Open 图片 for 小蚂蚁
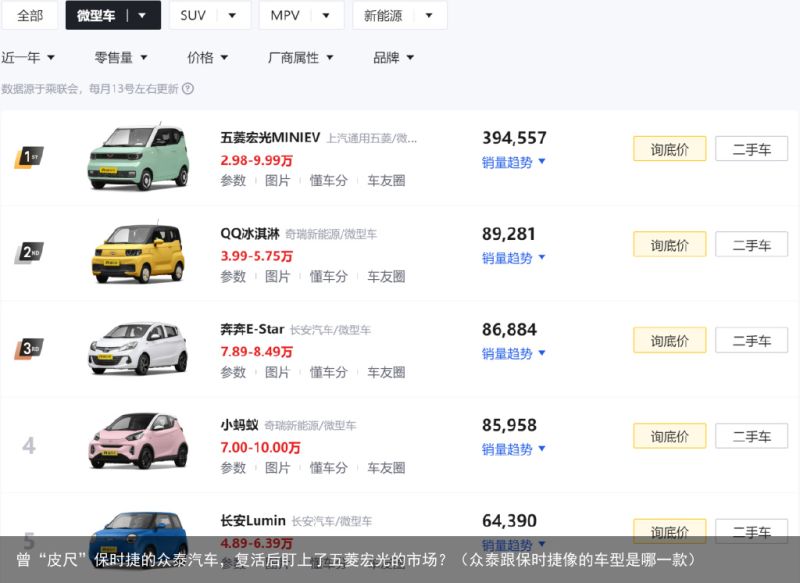Screen dimensions: 800x583 [x=278, y=467]
